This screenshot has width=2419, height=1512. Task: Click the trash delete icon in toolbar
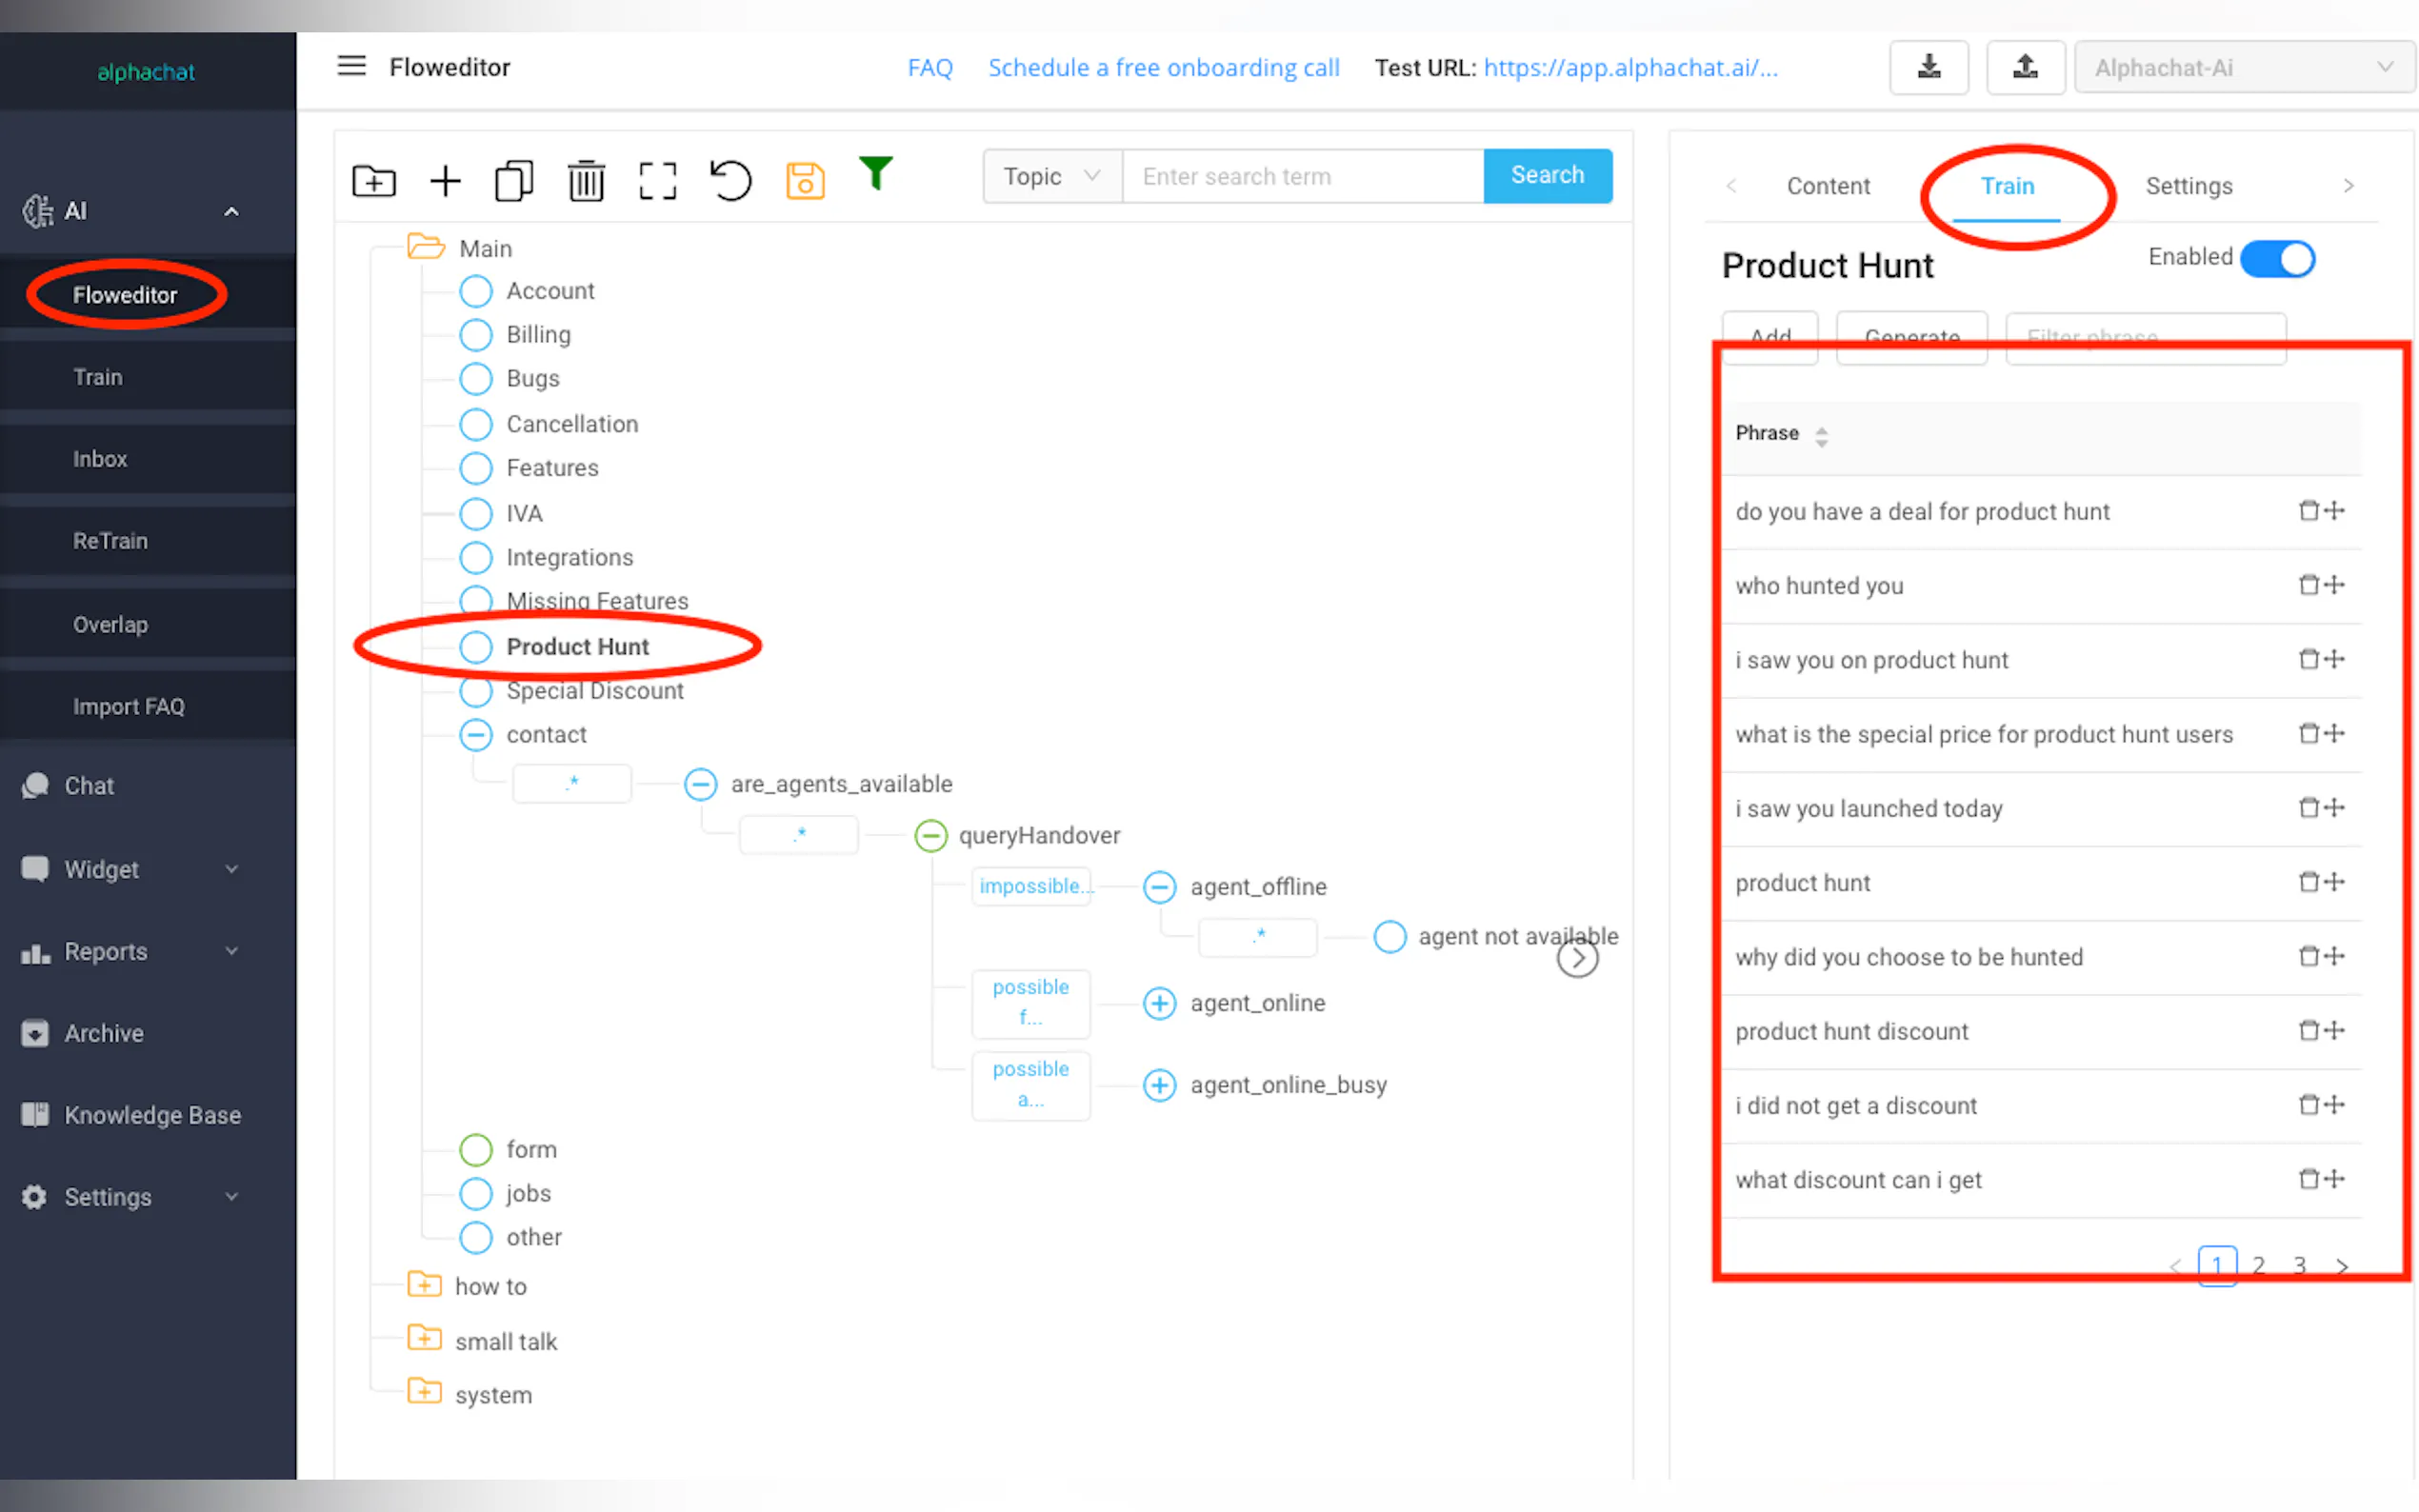point(586,181)
